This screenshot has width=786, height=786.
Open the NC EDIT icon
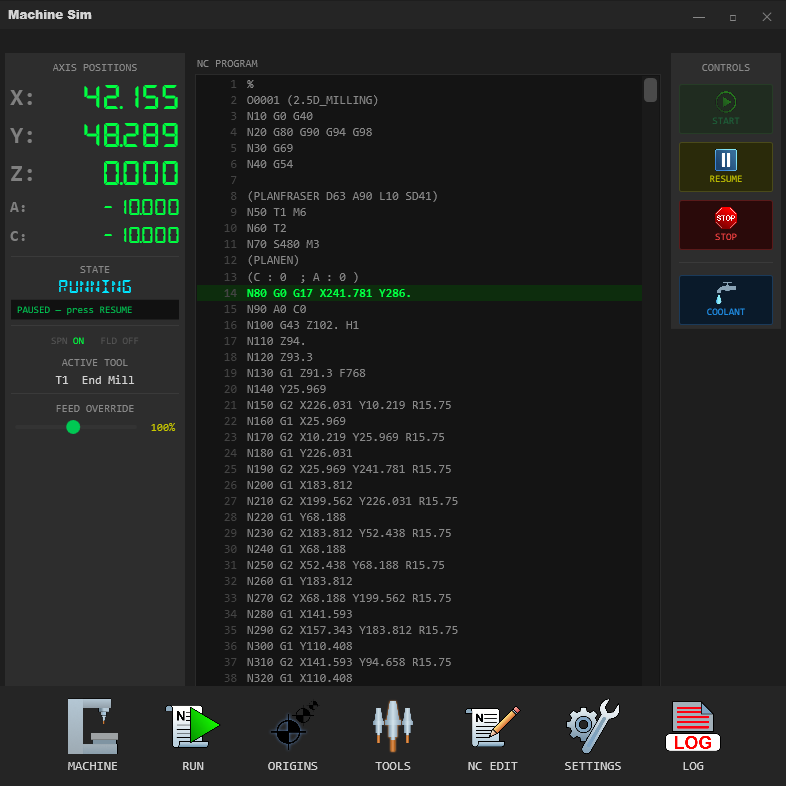492,726
